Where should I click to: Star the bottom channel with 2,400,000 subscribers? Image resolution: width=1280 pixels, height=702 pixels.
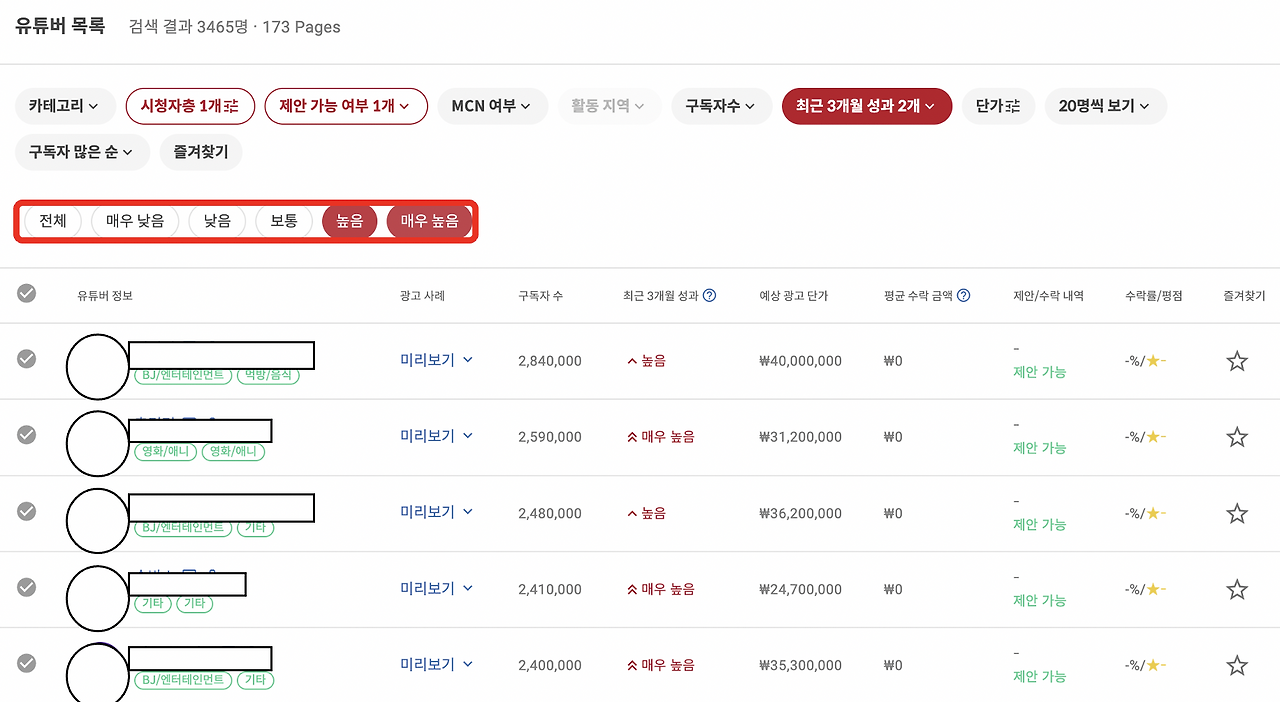pyautogui.click(x=1237, y=664)
